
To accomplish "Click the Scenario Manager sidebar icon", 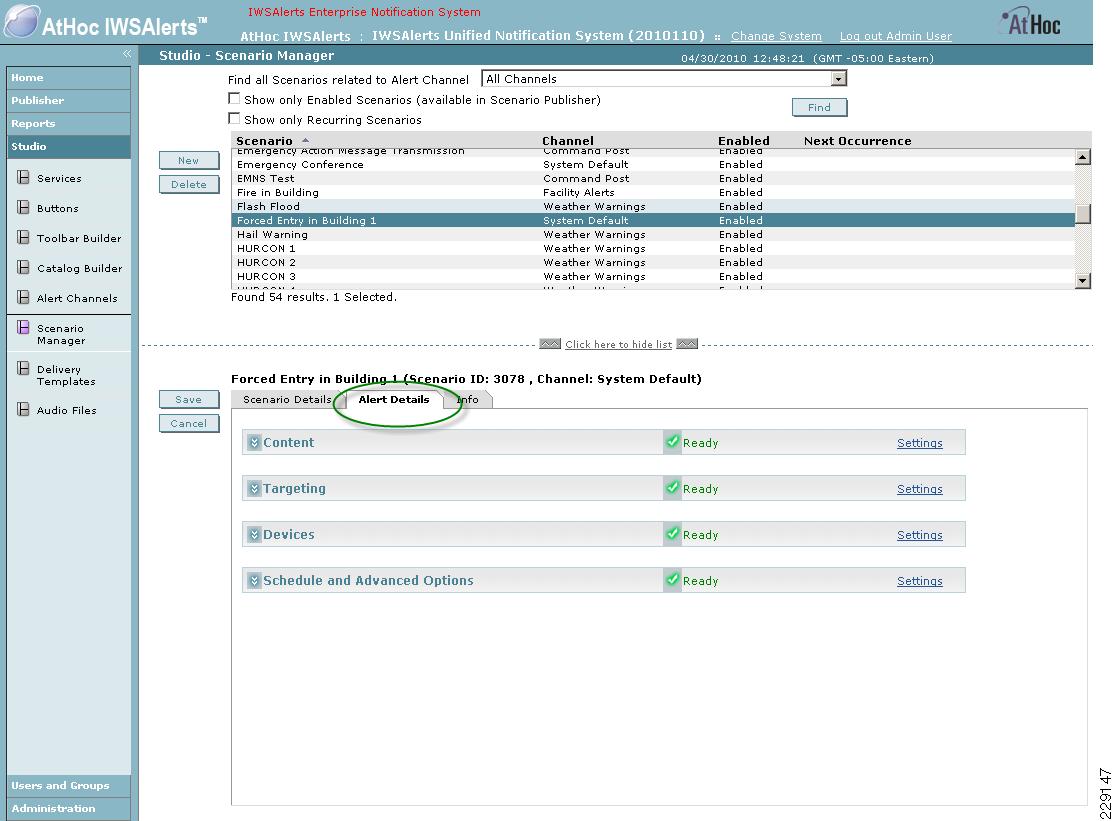I will (23, 328).
